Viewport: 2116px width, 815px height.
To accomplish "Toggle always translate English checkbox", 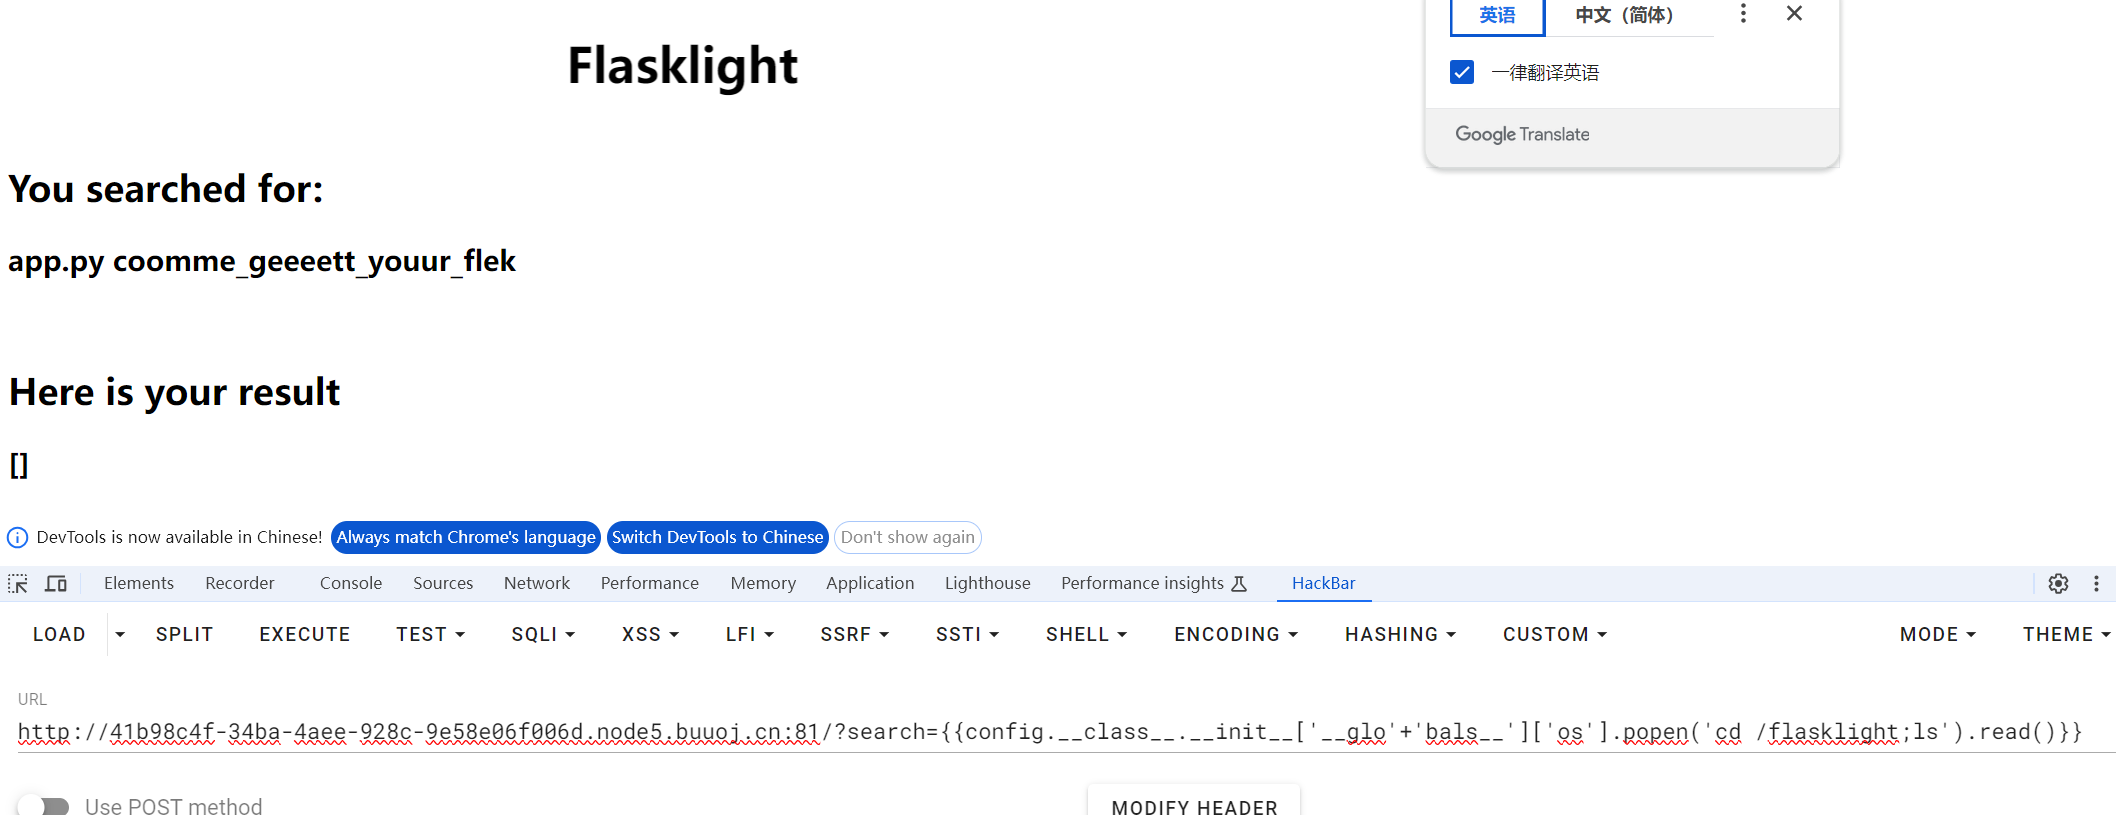I will point(1462,72).
